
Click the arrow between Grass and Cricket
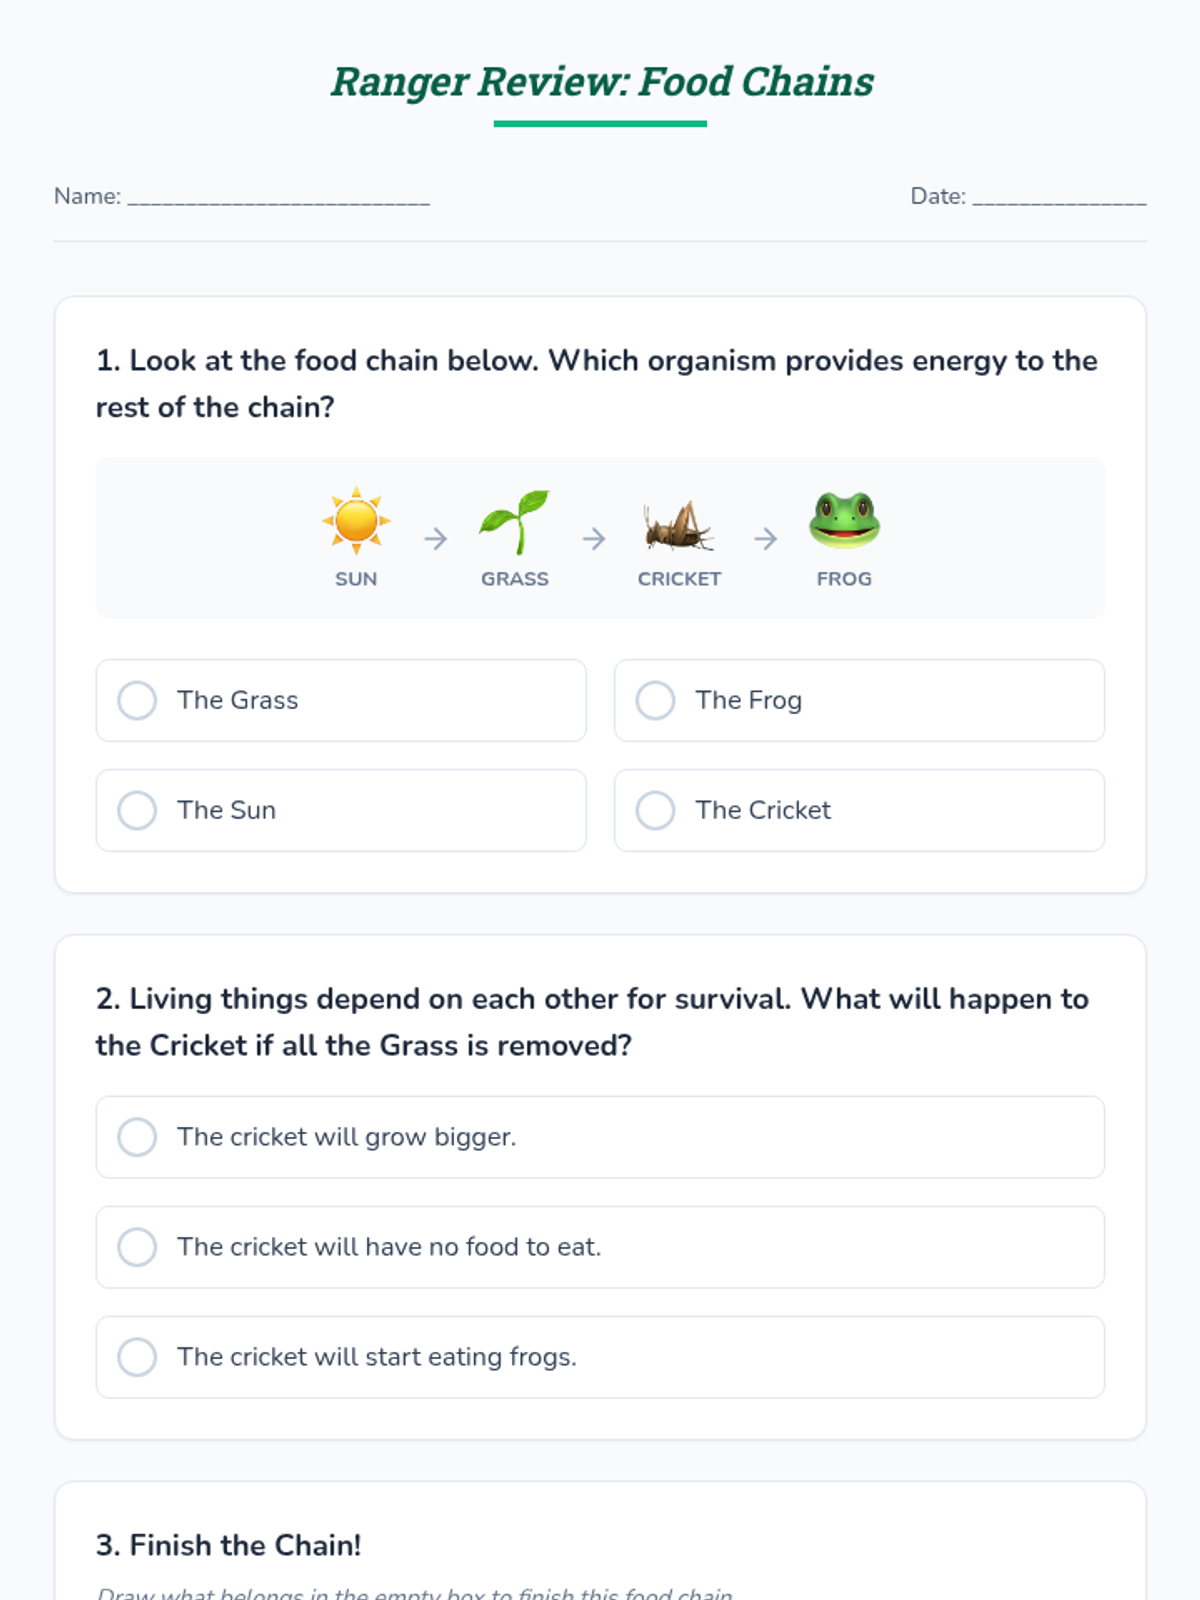coord(594,539)
